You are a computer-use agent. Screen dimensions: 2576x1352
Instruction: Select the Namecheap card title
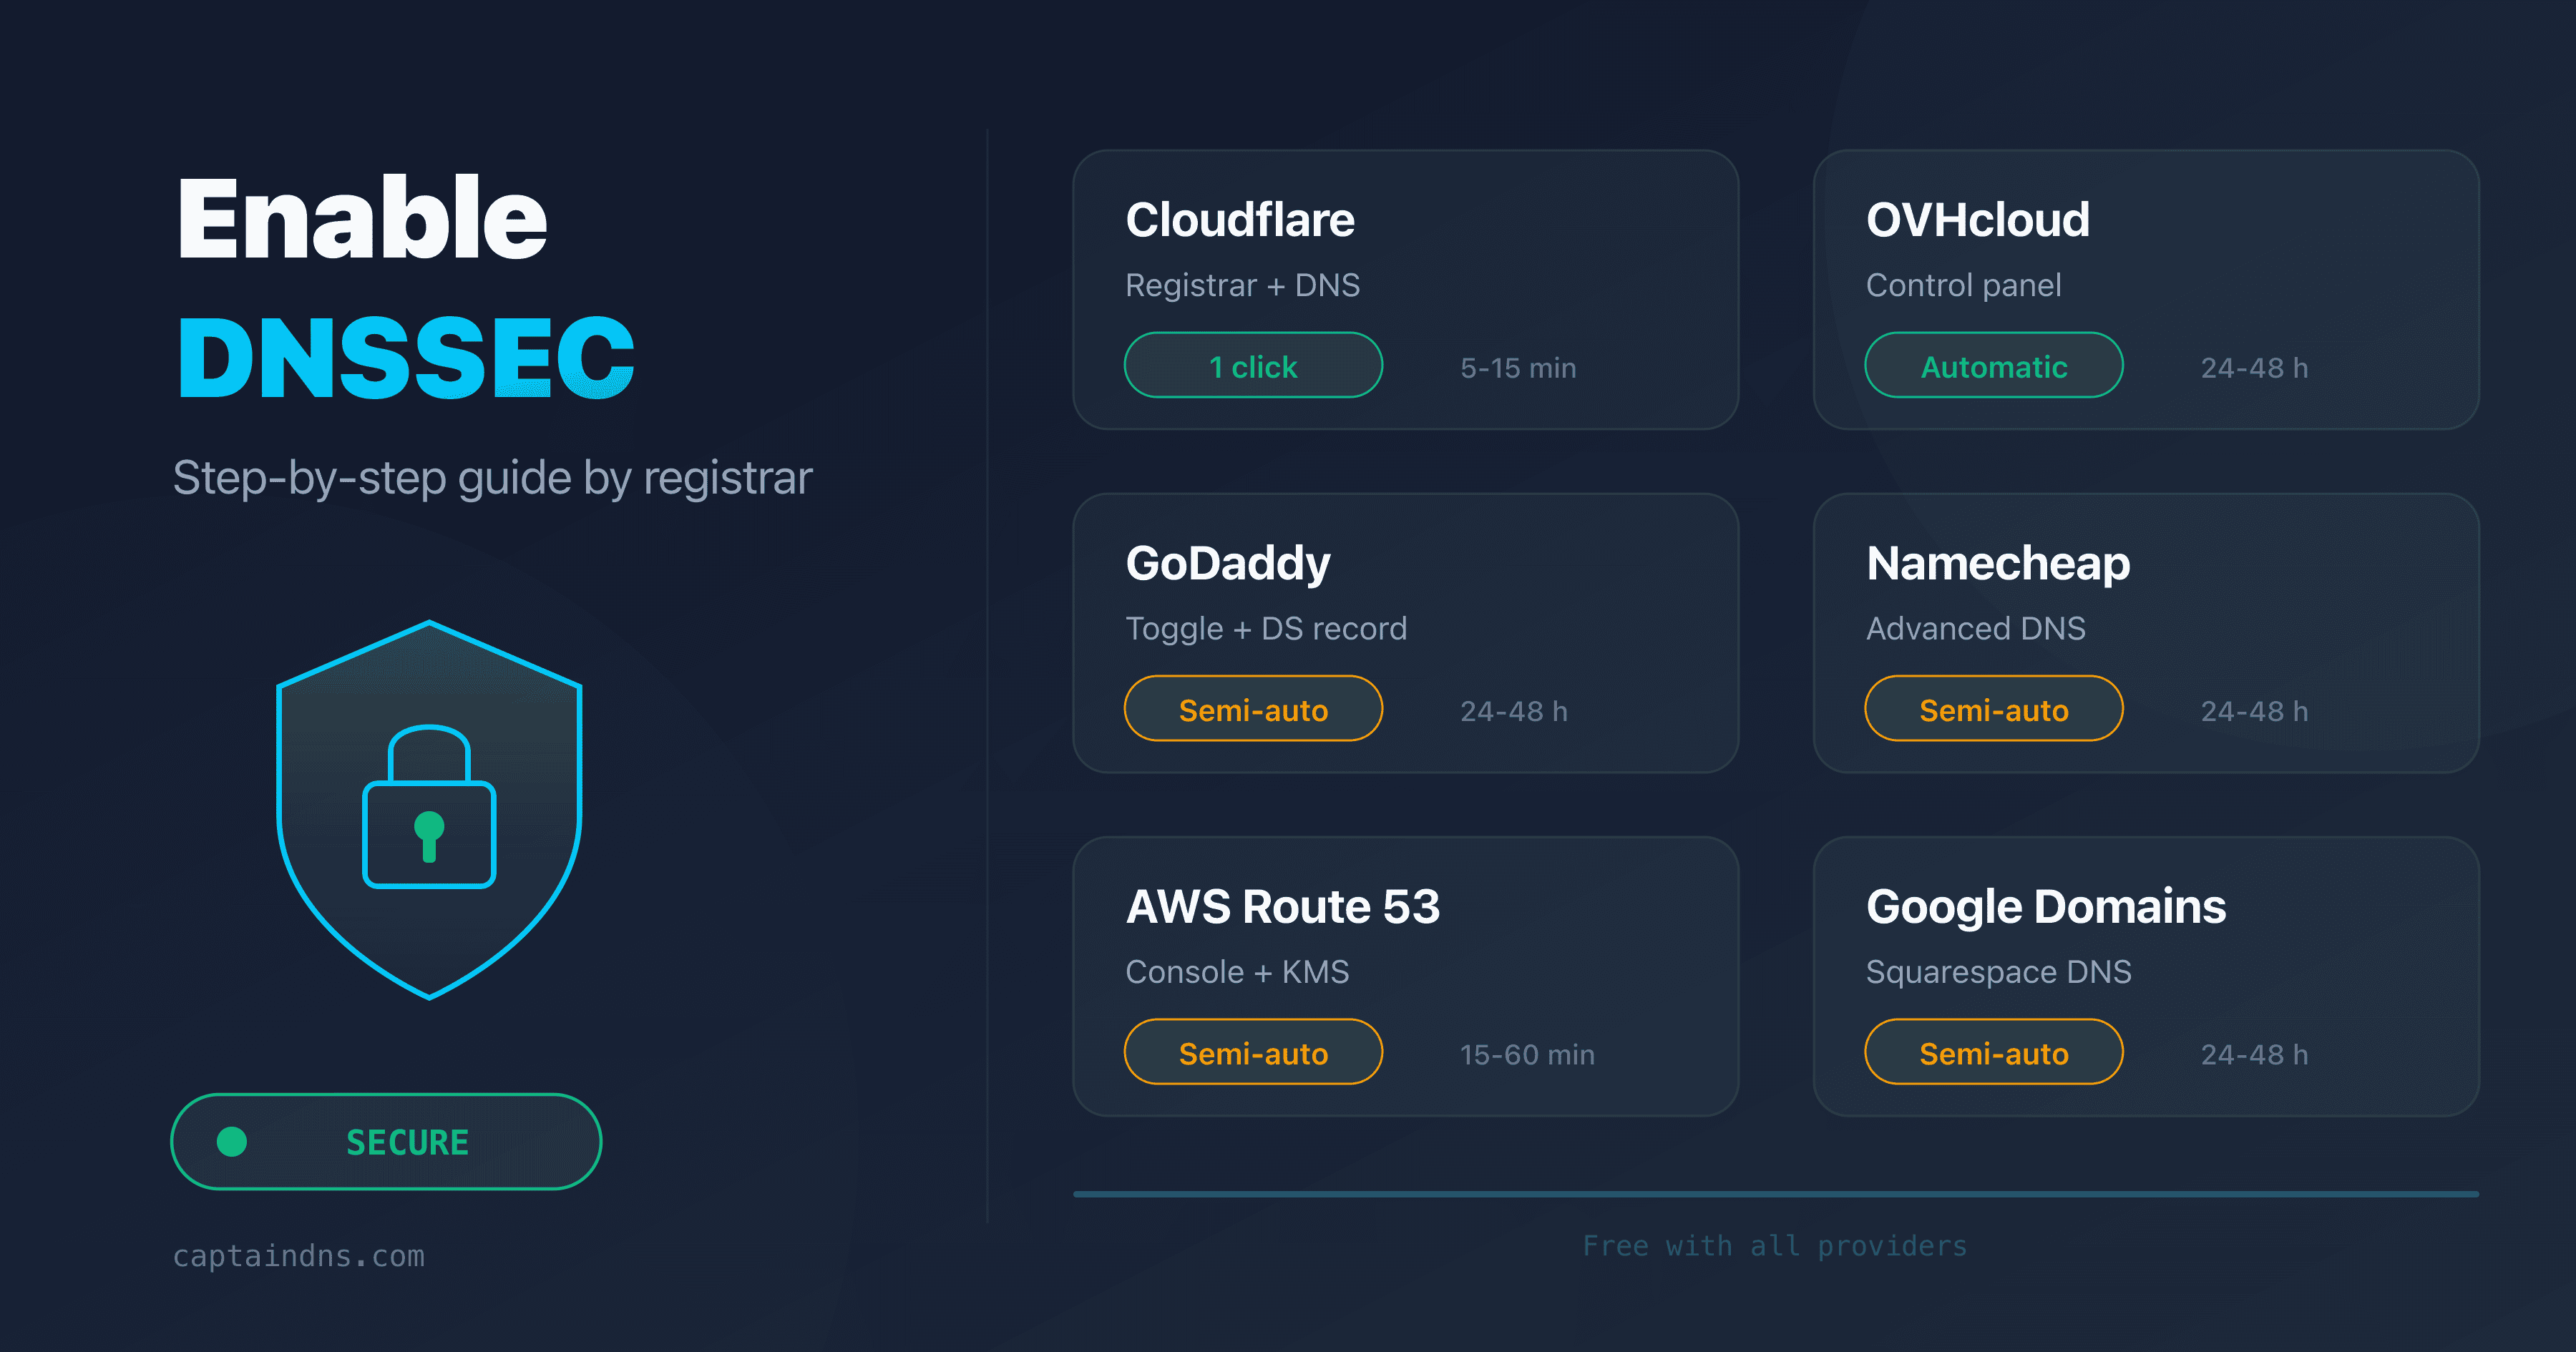point(1998,565)
